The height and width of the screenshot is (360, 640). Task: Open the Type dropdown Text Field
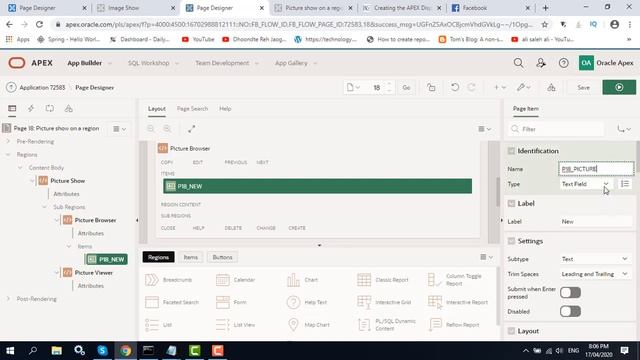585,184
